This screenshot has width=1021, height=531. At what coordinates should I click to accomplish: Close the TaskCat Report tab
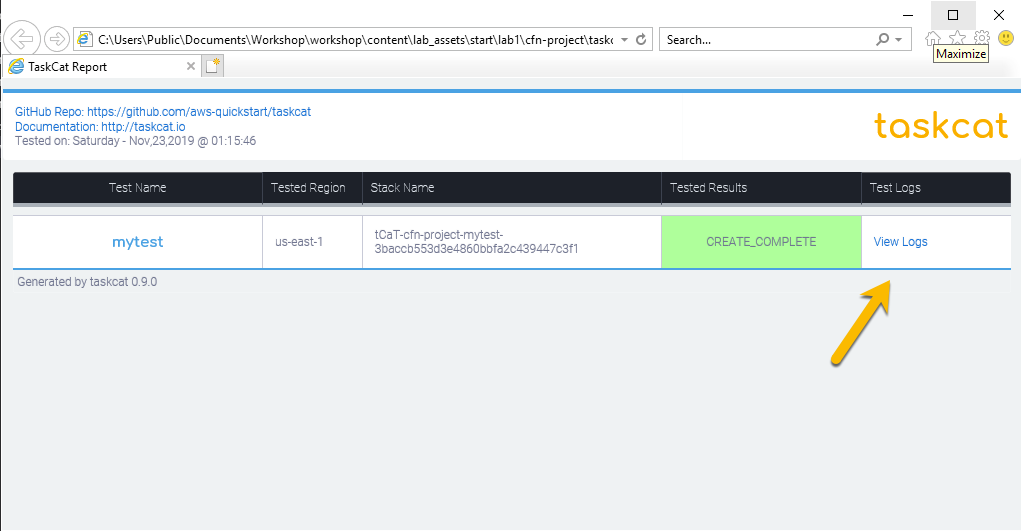[191, 66]
